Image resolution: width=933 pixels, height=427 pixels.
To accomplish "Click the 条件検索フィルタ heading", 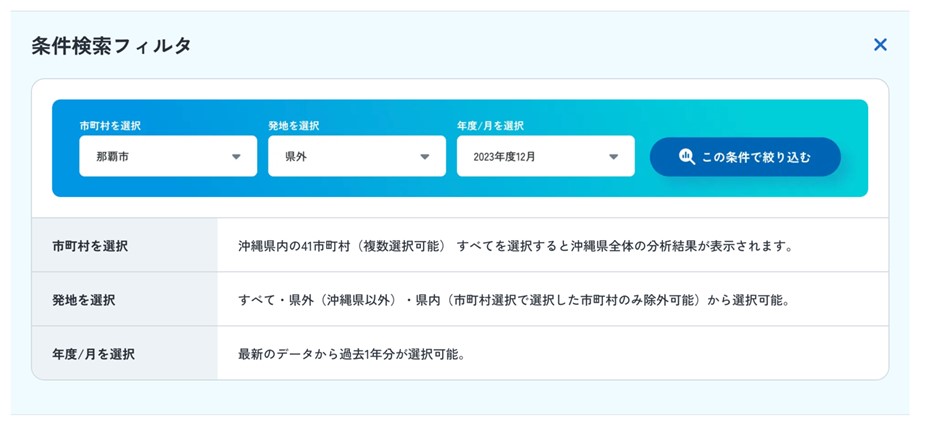I will [x=111, y=45].
